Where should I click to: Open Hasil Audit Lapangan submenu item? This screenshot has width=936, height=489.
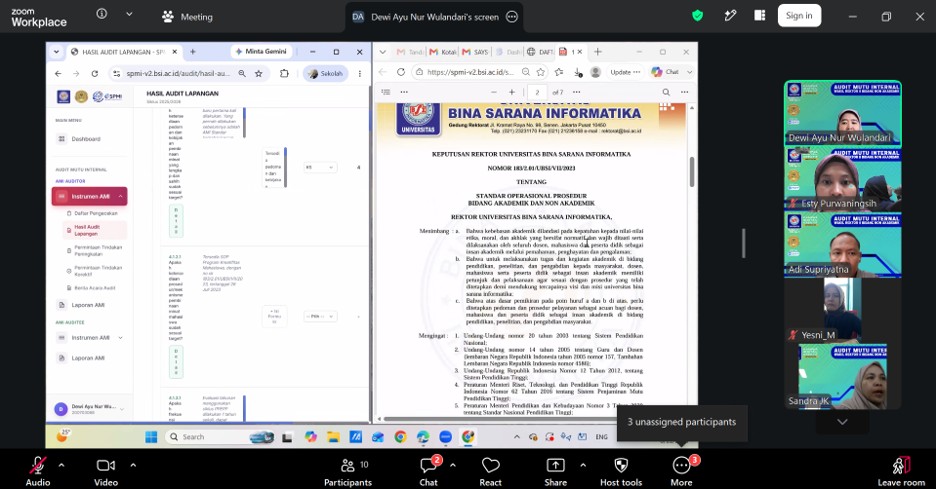(96, 230)
